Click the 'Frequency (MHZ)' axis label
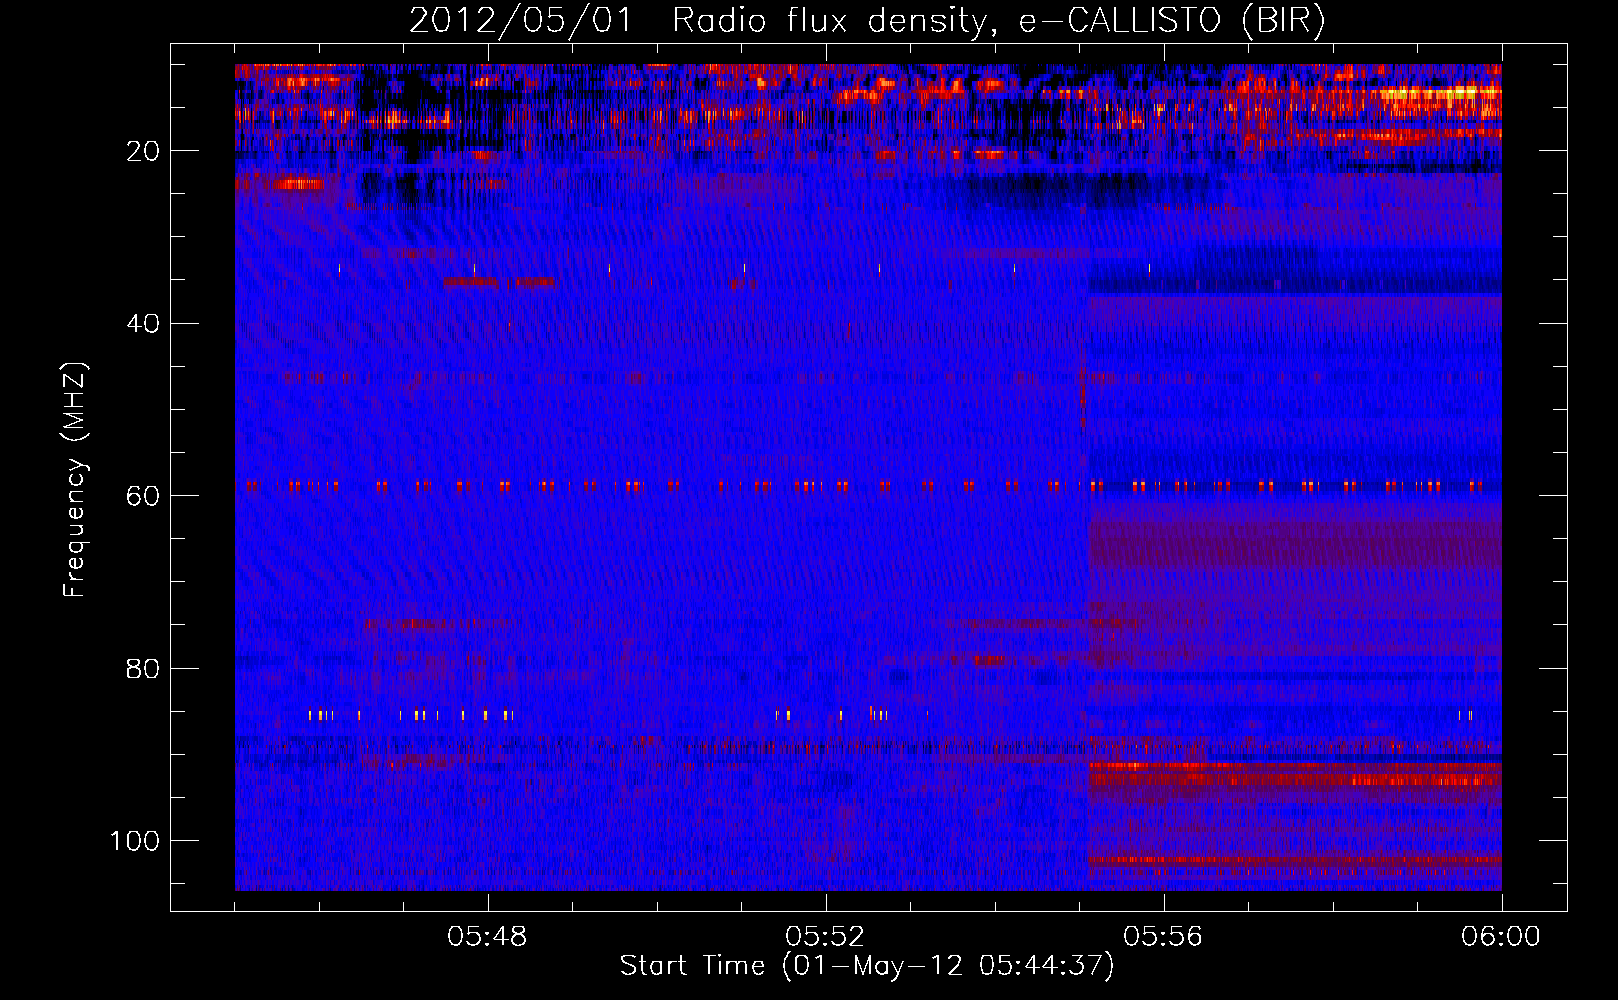The image size is (1618, 1000). coord(75,479)
